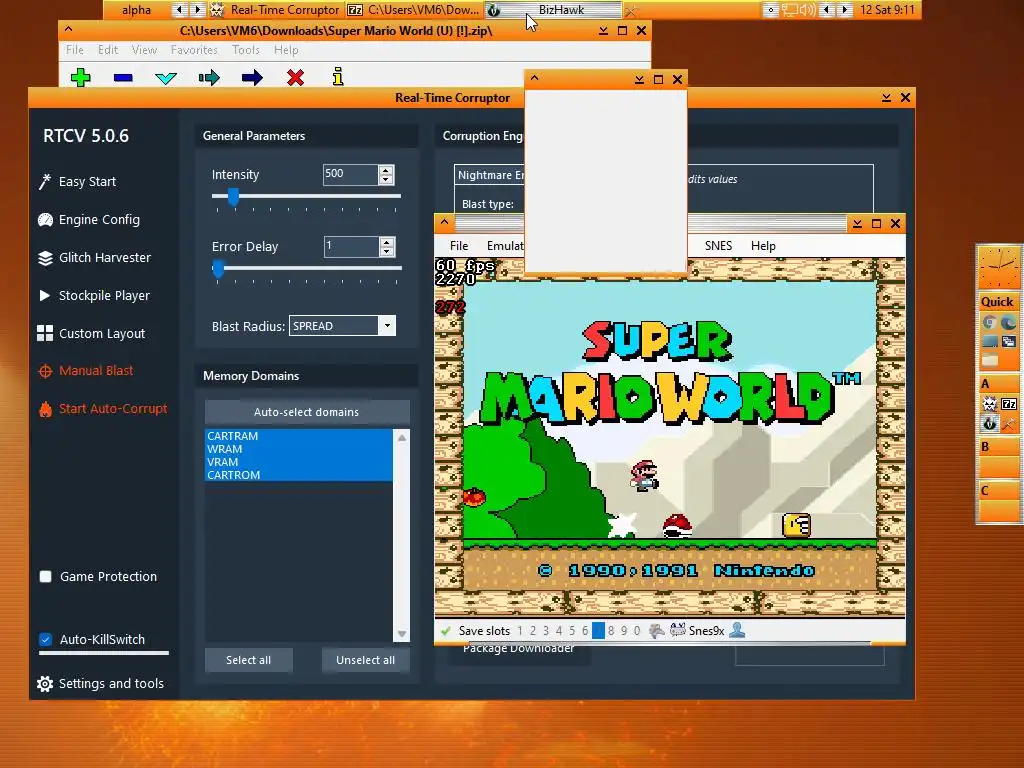Open Custom Layout in RTCV sidebar

pos(91,333)
